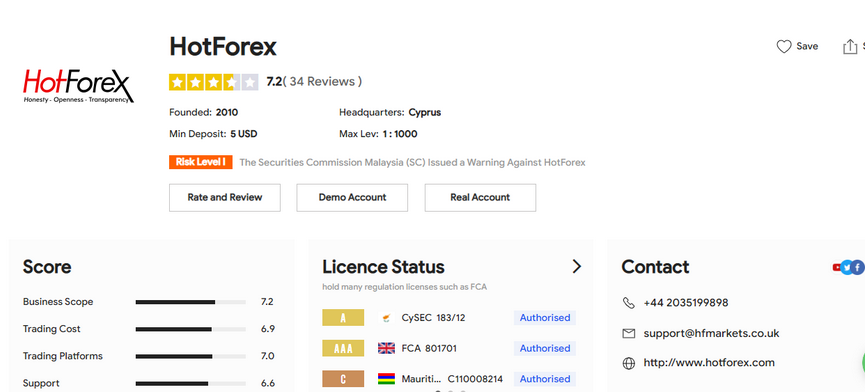
Task: Open the YouTube icon in Contact
Action: [x=837, y=268]
